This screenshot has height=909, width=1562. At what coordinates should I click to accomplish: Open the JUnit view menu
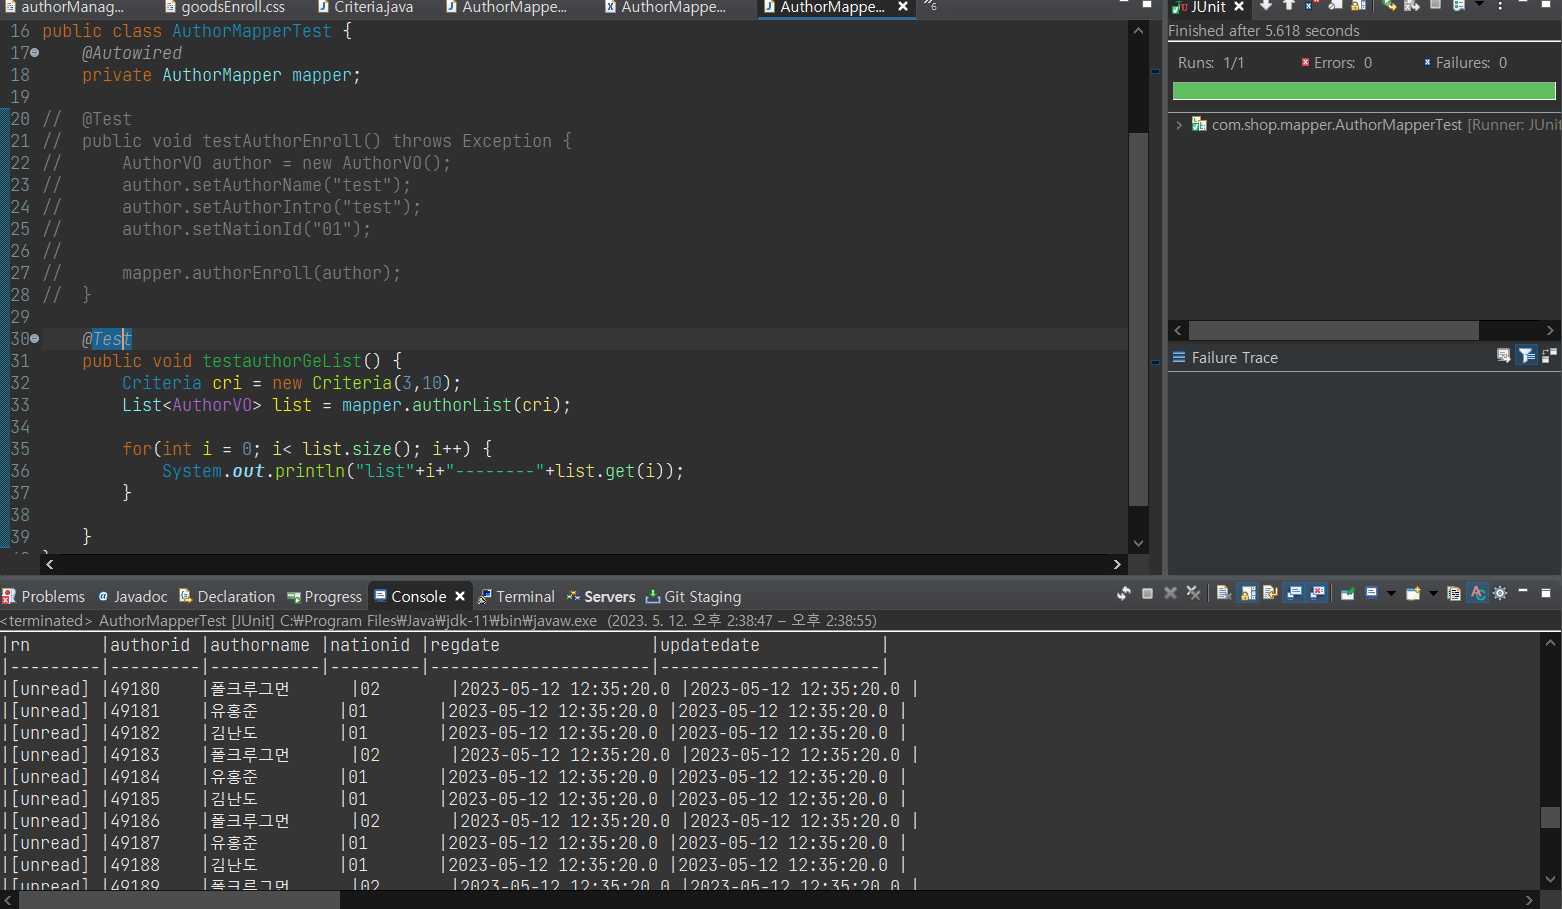1500,6
